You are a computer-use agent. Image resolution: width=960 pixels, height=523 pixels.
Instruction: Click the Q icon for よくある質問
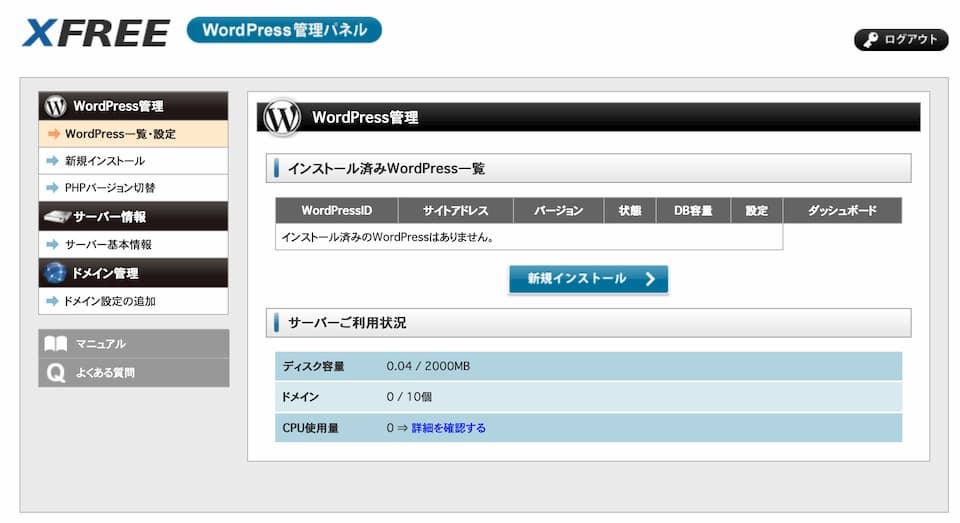point(56,373)
